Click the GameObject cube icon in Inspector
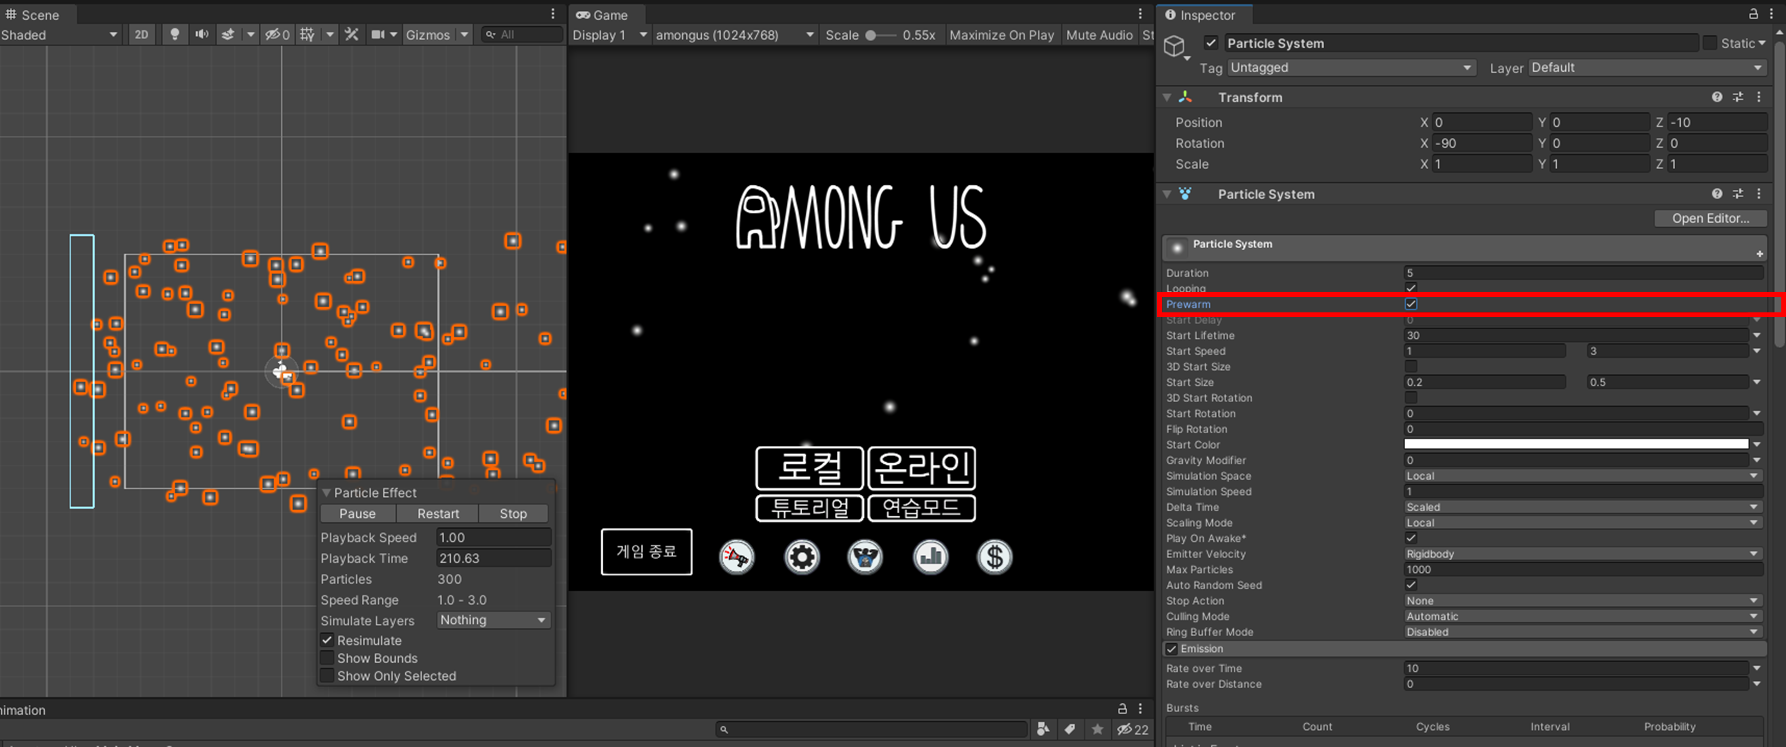This screenshot has width=1786, height=747. (1175, 45)
